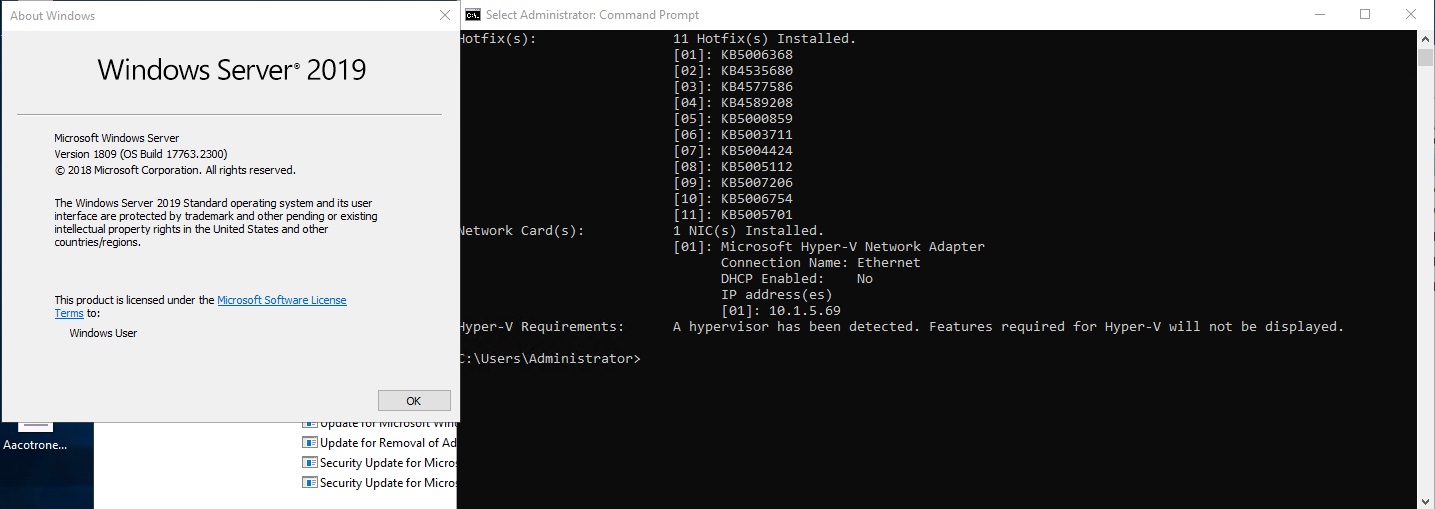Click 'Connection Name: Ethernet' line
This screenshot has height=509, width=1435.
tap(821, 263)
